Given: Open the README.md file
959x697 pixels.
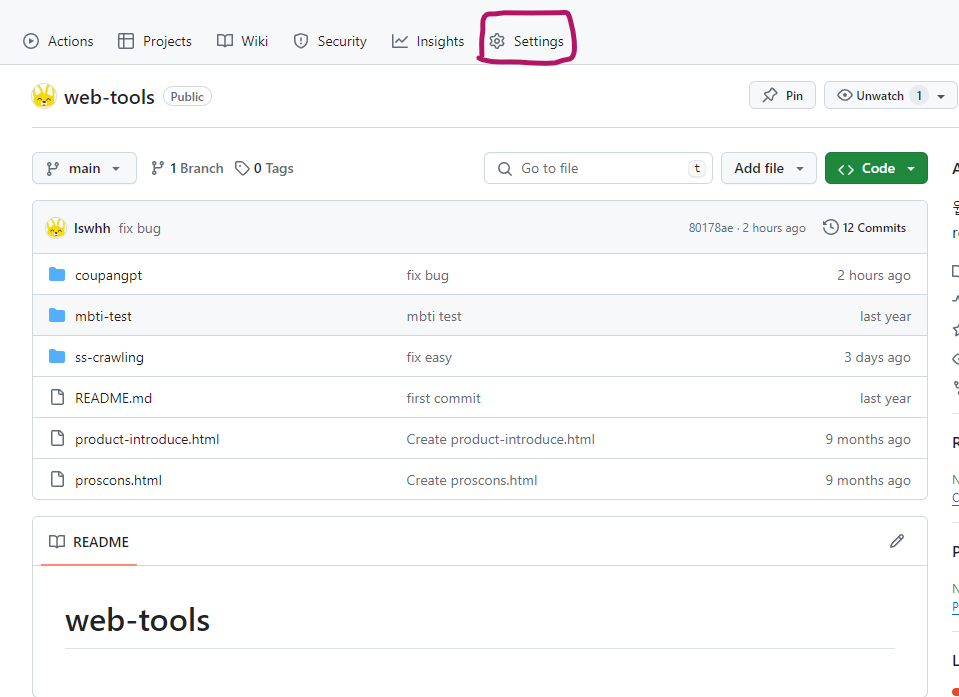Looking at the screenshot, I should [113, 398].
